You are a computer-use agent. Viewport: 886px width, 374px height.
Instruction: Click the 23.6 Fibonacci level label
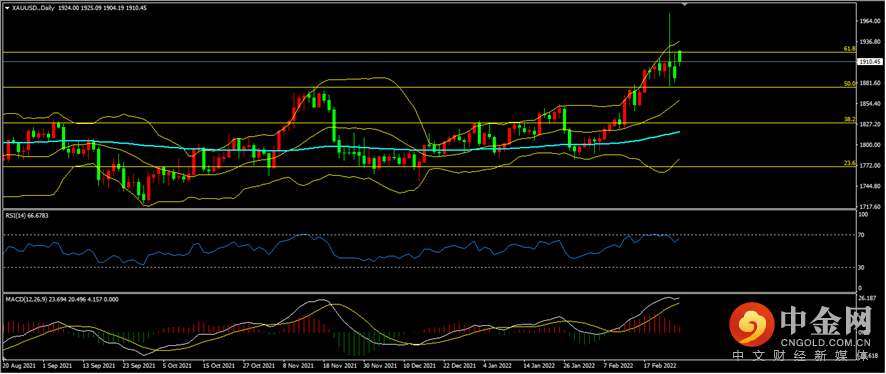(x=849, y=163)
